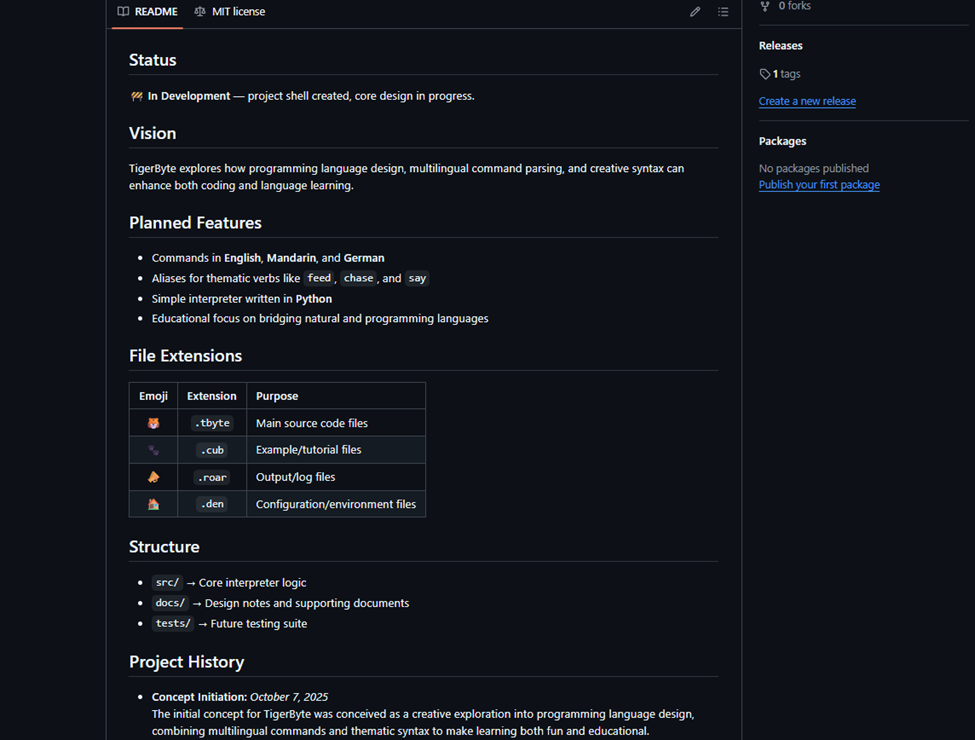975x740 pixels.
Task: Click the house emoji in .den row
Action: [153, 504]
